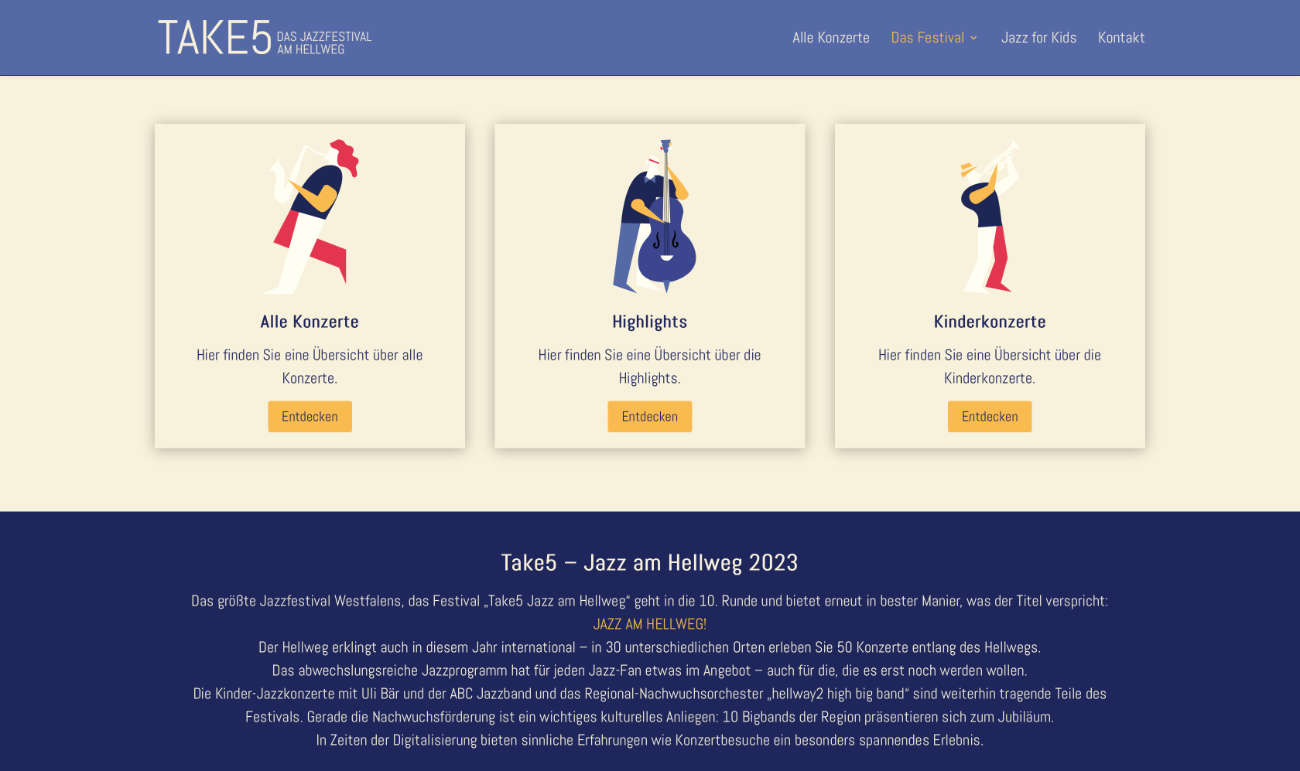This screenshot has height=771, width=1300.
Task: Open the Alle Konzerte menu item
Action: (831, 37)
